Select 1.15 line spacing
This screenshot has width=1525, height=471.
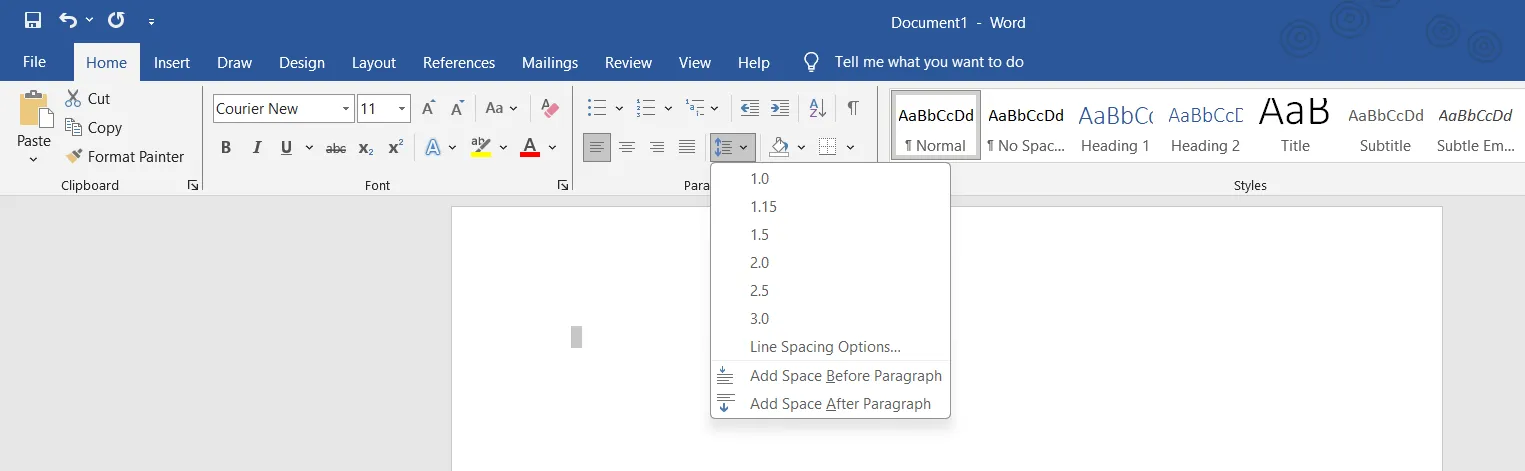[830, 206]
